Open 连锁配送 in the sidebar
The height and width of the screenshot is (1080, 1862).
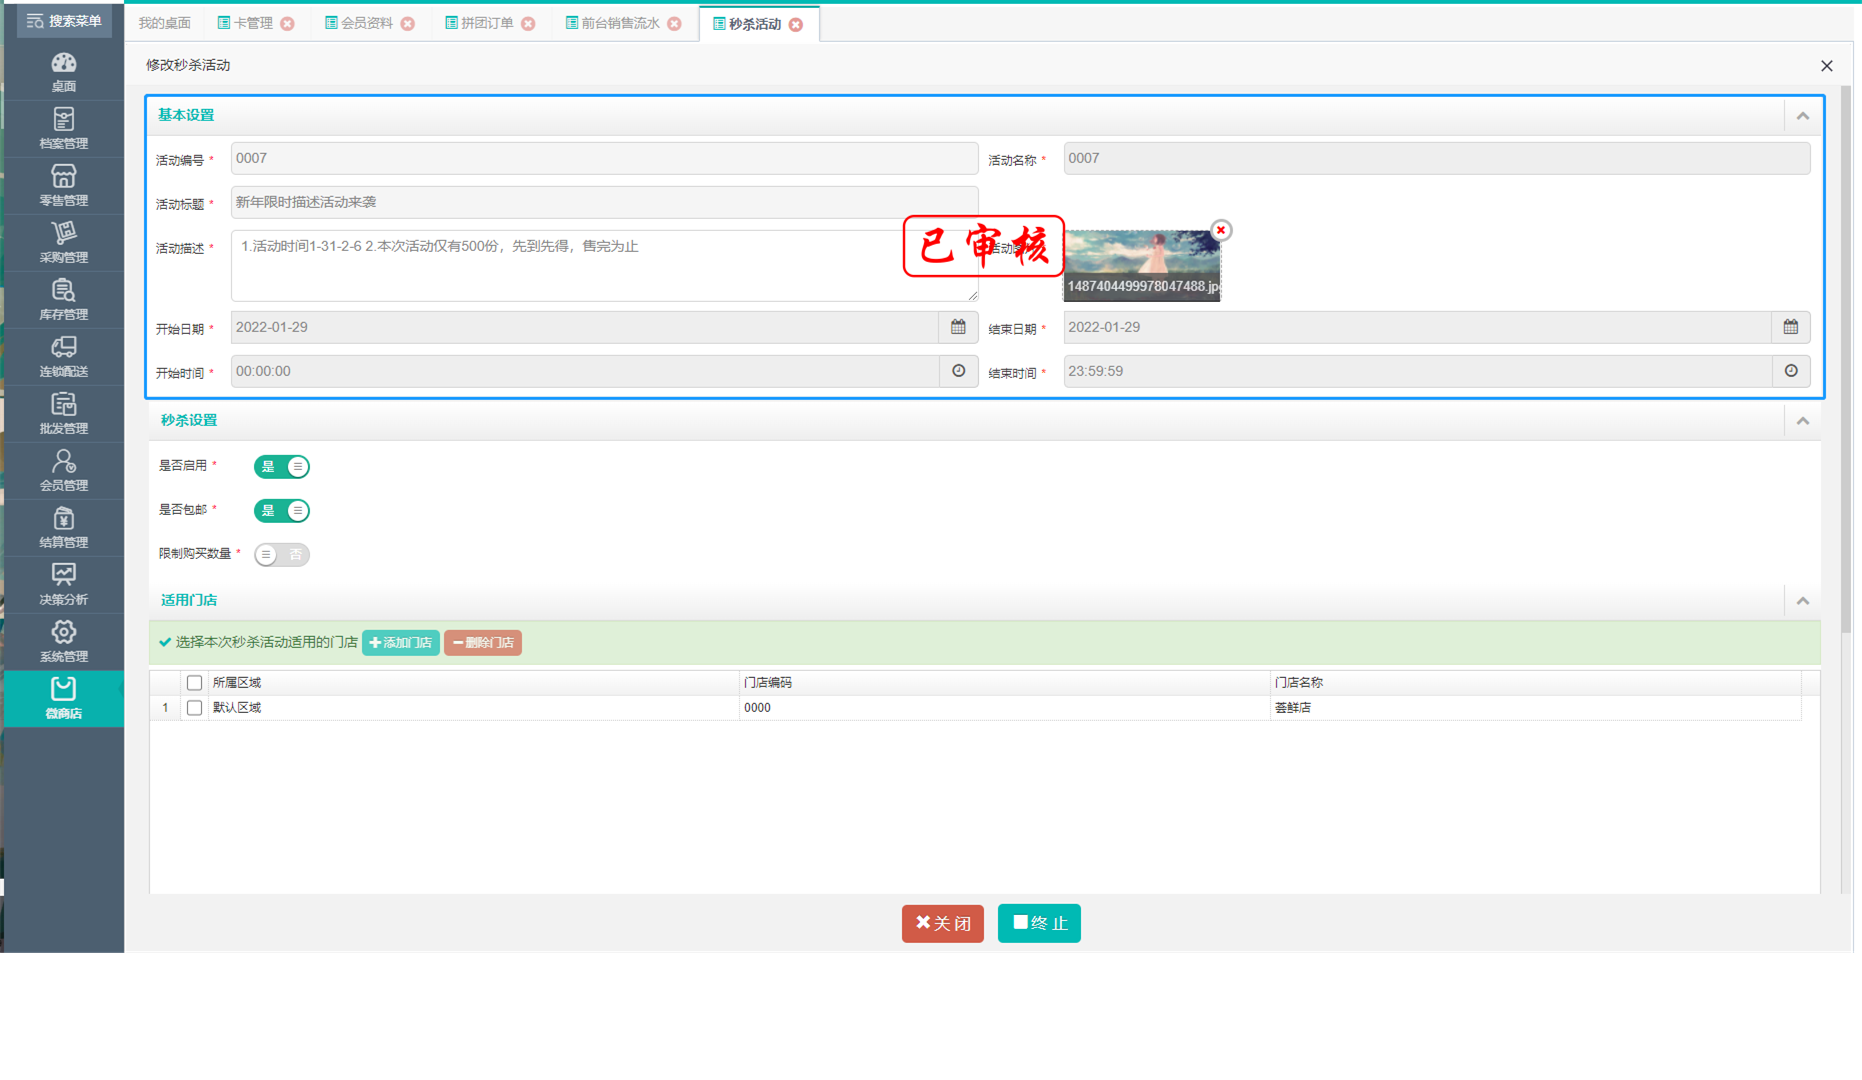63,356
